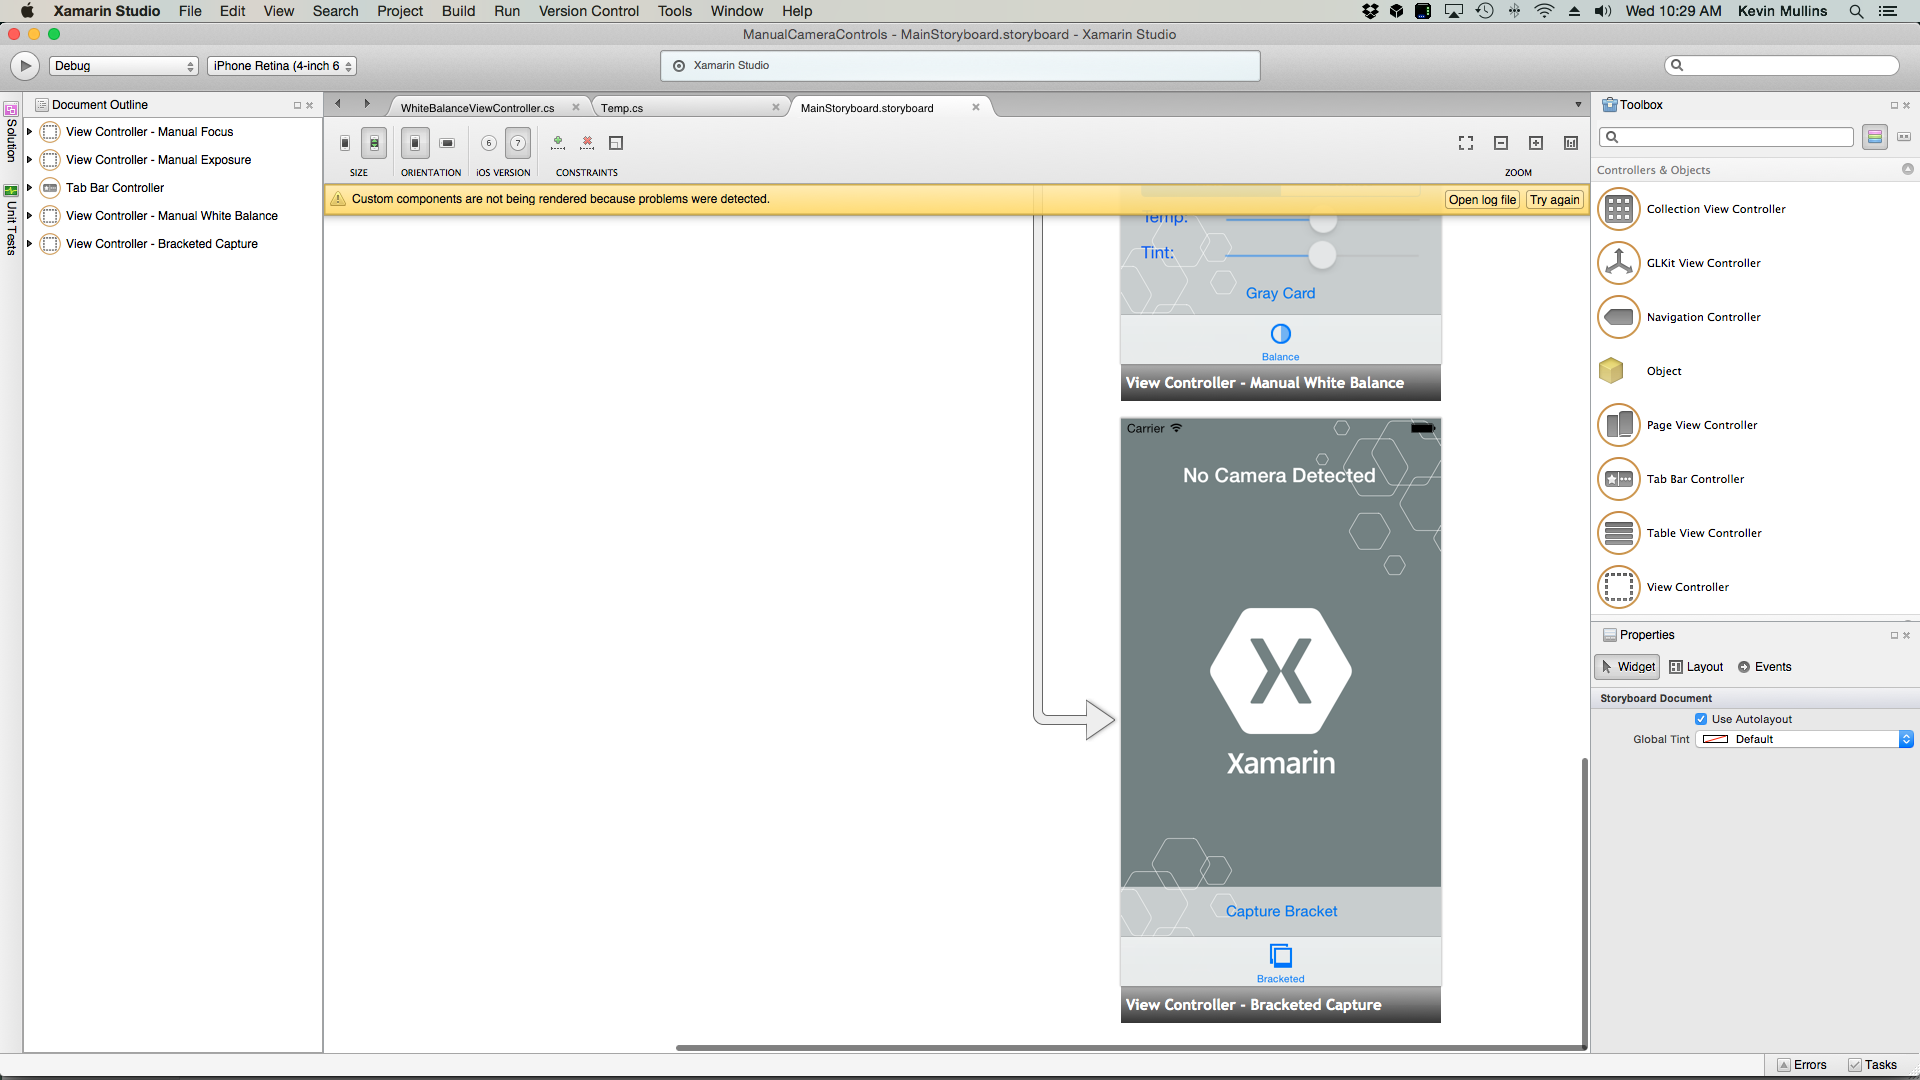Open the Build menu
The width and height of the screenshot is (1920, 1080).
[x=458, y=11]
